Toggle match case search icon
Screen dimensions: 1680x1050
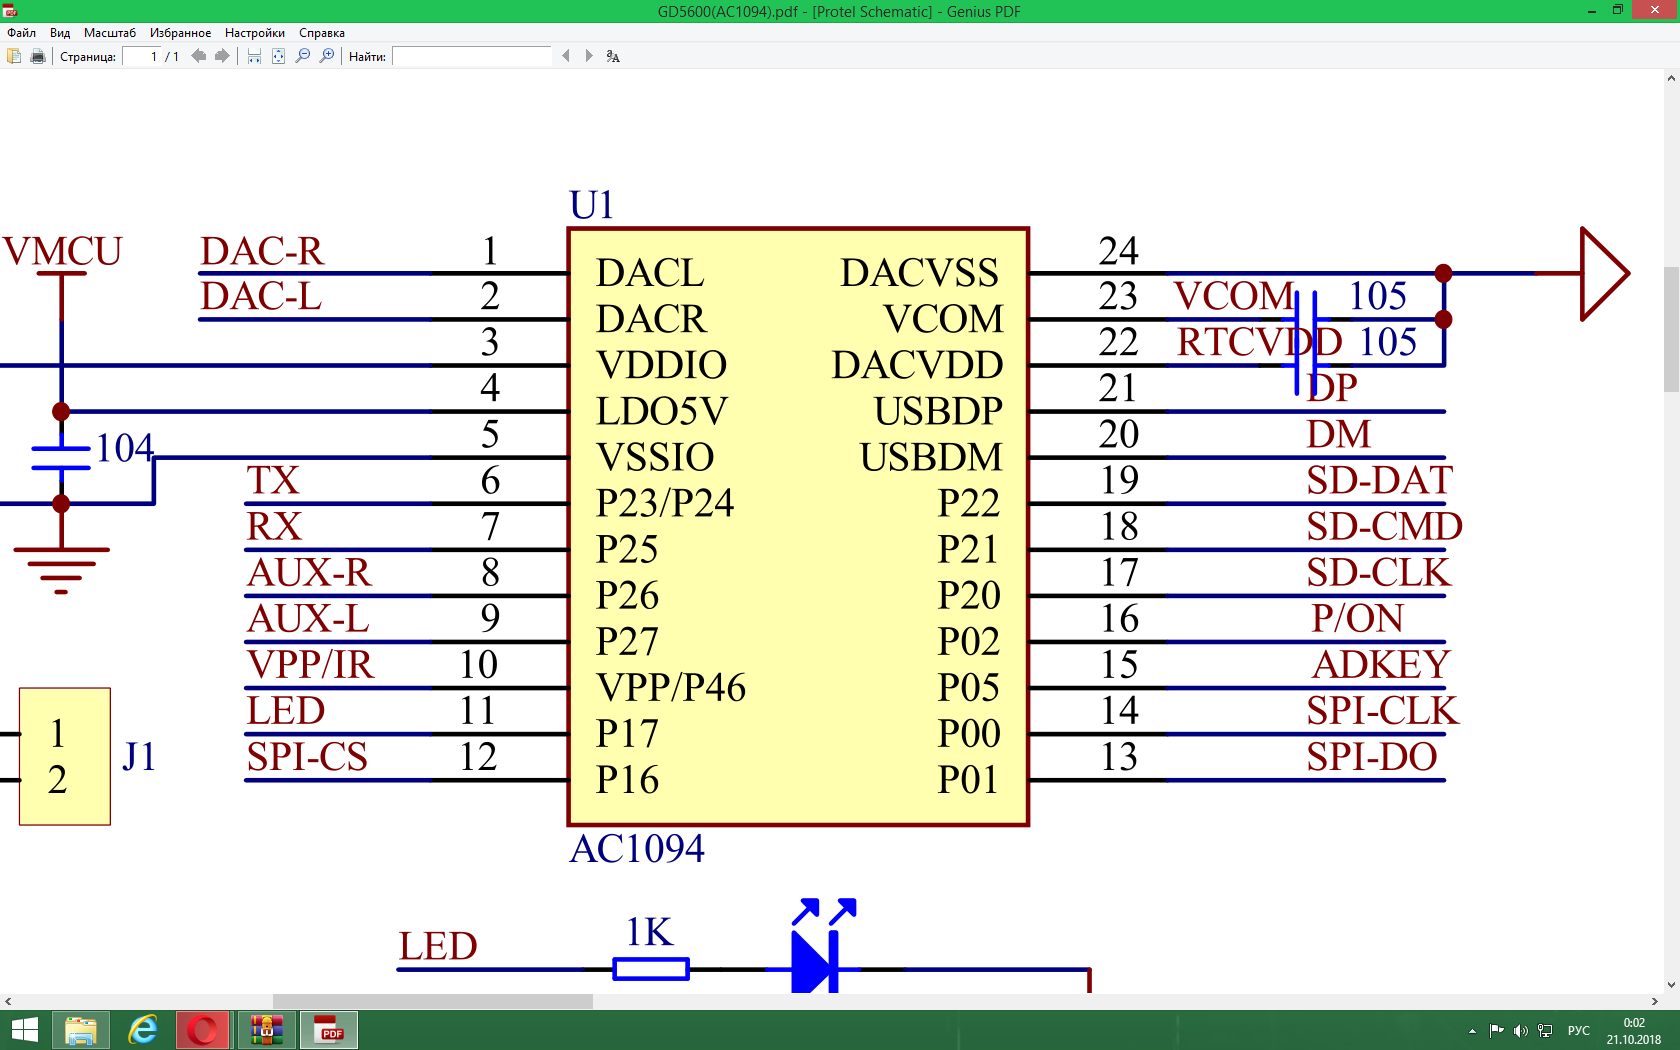tap(613, 56)
